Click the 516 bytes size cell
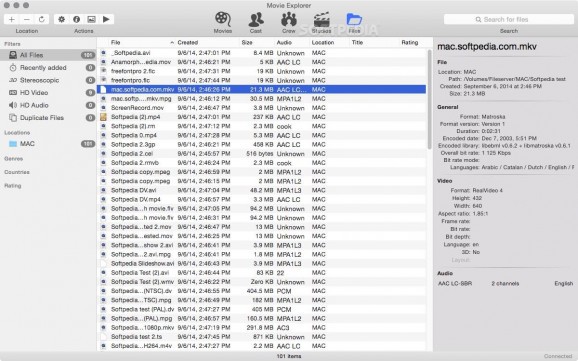 click(260, 153)
